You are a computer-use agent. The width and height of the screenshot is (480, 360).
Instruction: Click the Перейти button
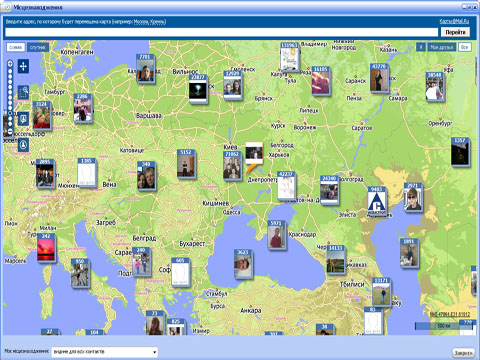pos(455,32)
